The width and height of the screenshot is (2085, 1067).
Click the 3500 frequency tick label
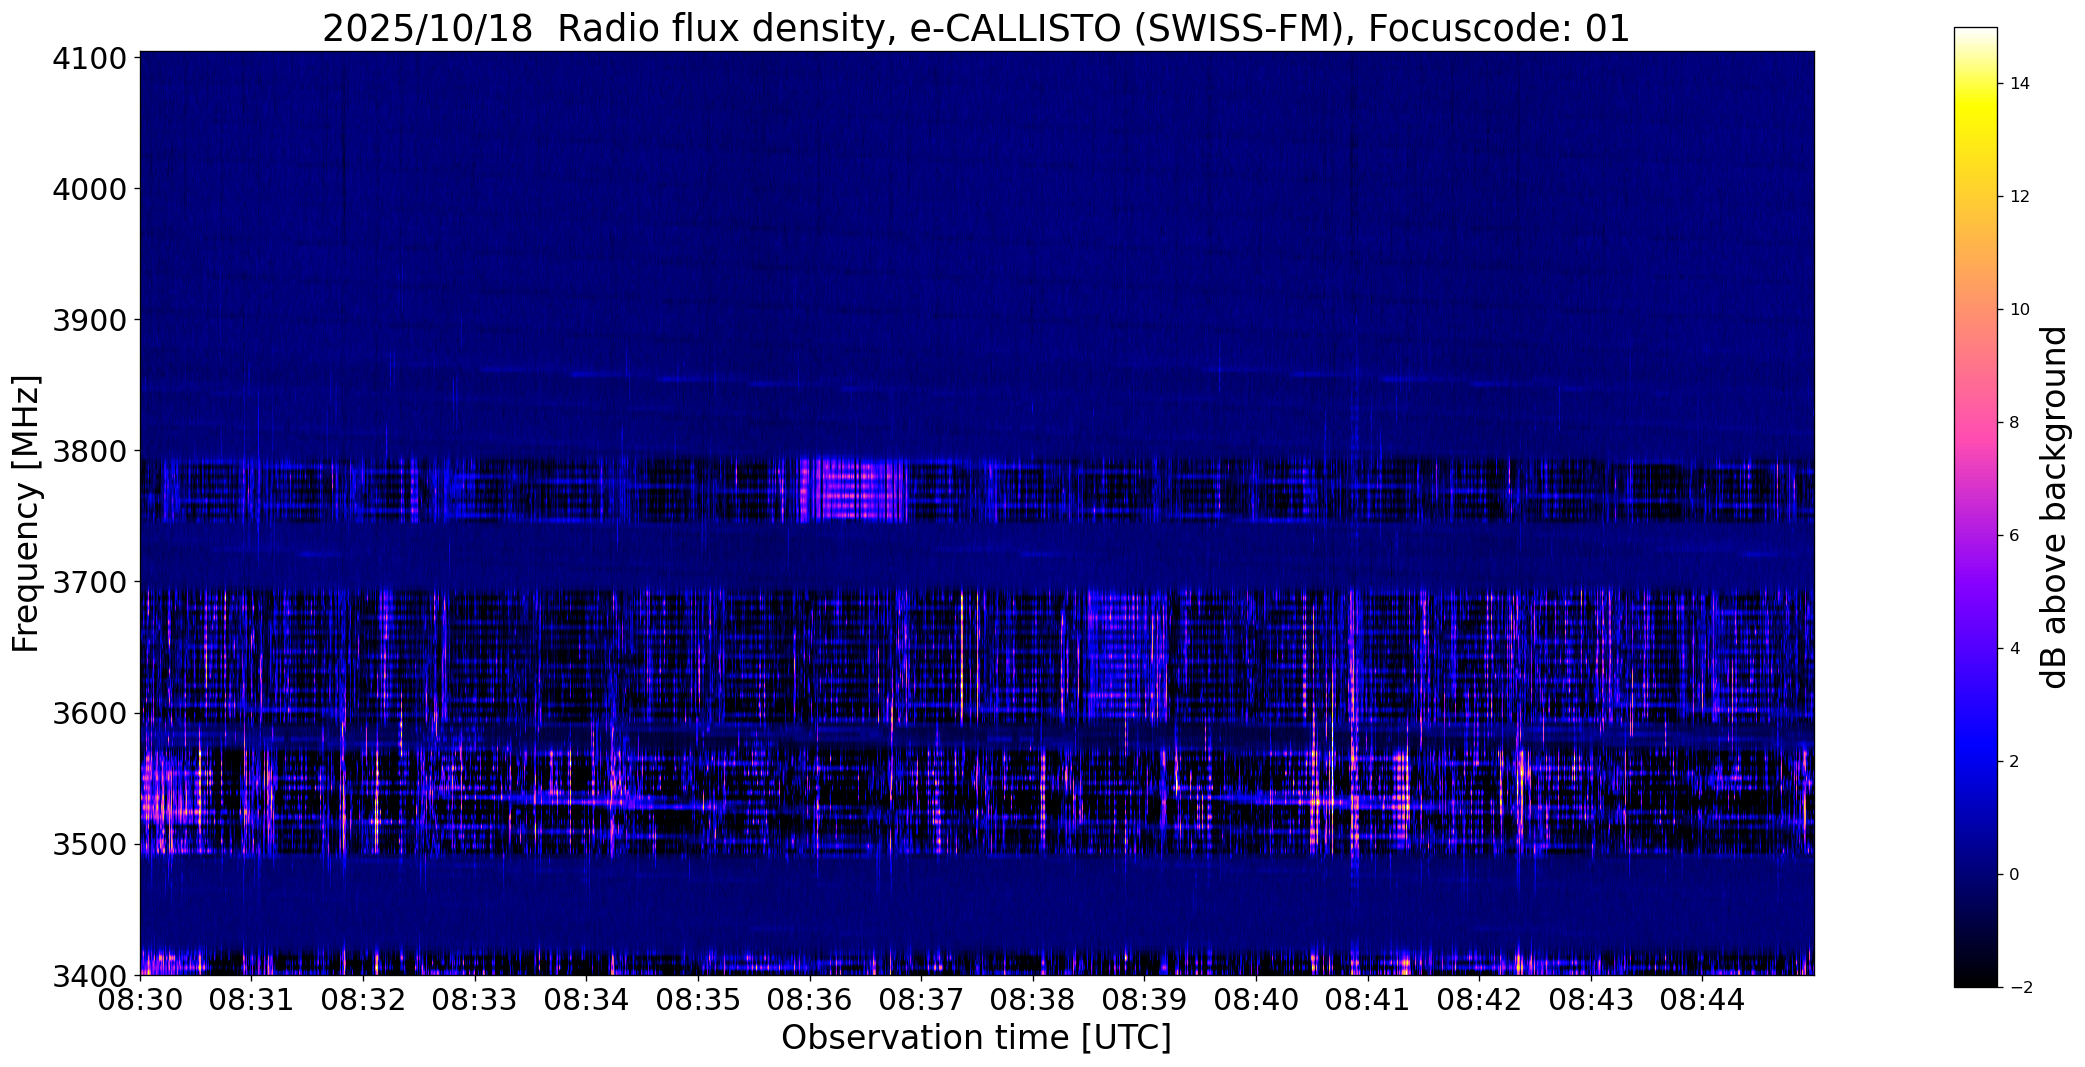click(89, 844)
